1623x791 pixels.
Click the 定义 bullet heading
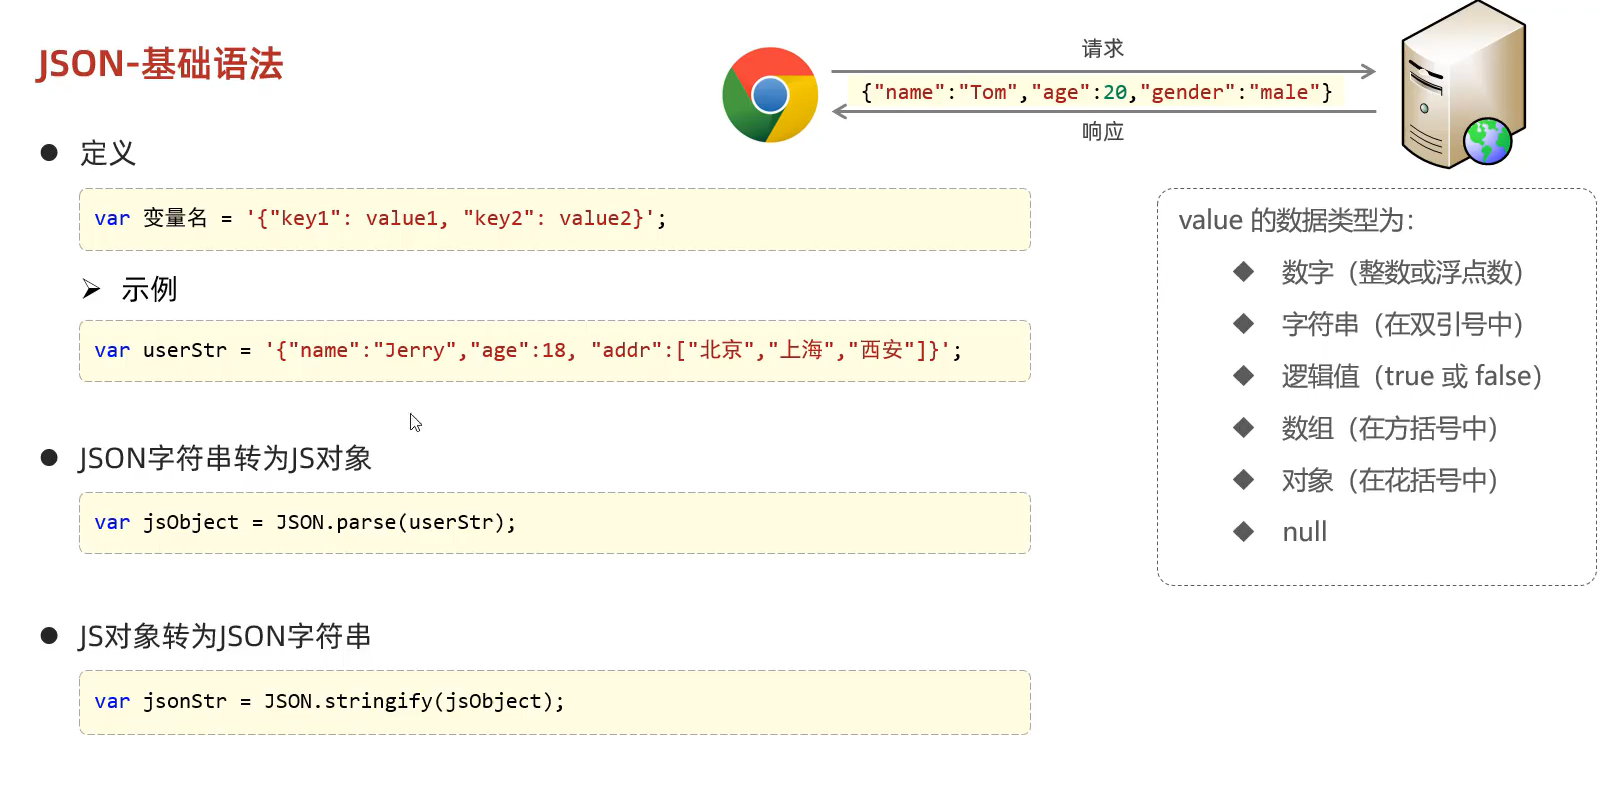[108, 153]
